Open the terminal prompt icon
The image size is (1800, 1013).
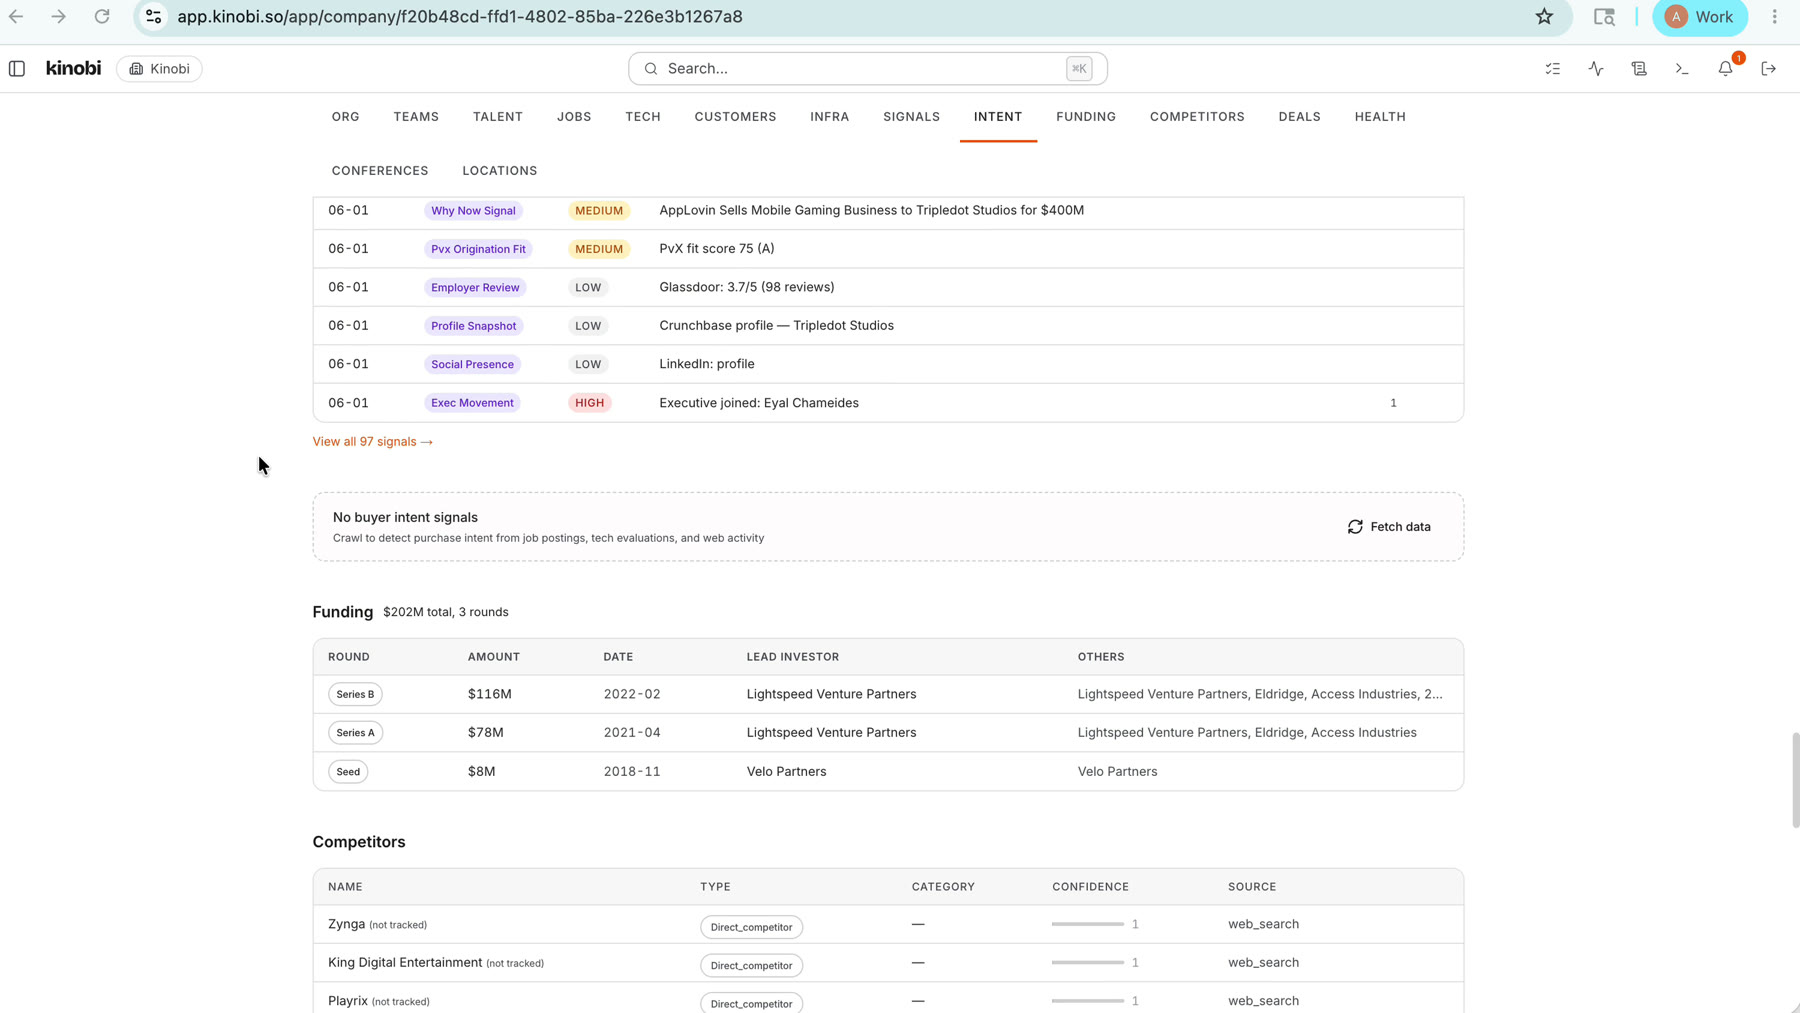(1682, 69)
